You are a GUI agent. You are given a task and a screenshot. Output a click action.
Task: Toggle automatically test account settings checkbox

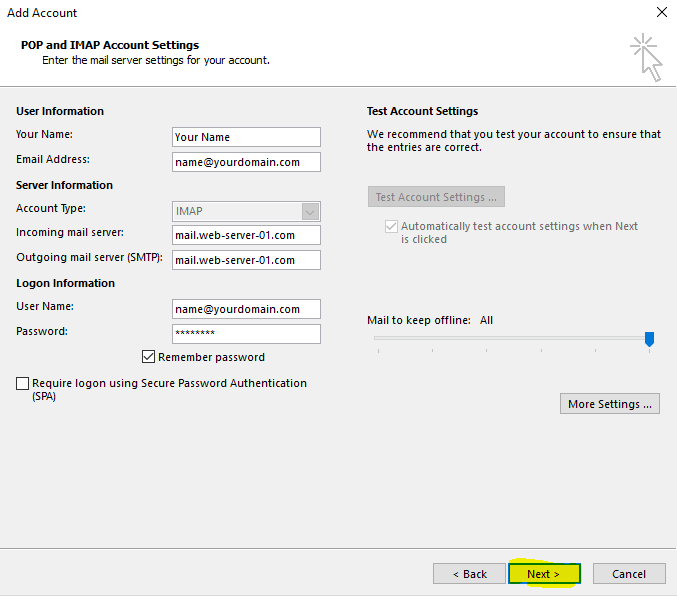[x=391, y=227]
